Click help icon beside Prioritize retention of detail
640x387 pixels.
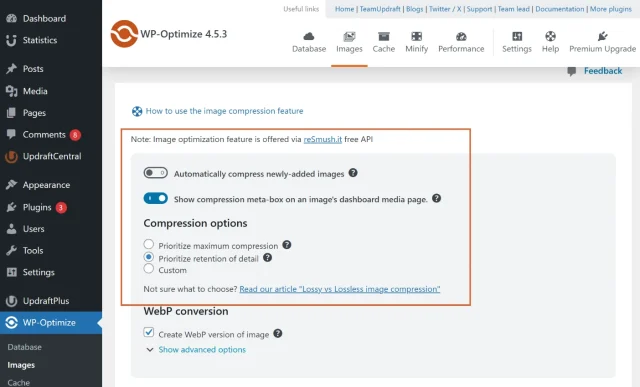pyautogui.click(x=267, y=258)
